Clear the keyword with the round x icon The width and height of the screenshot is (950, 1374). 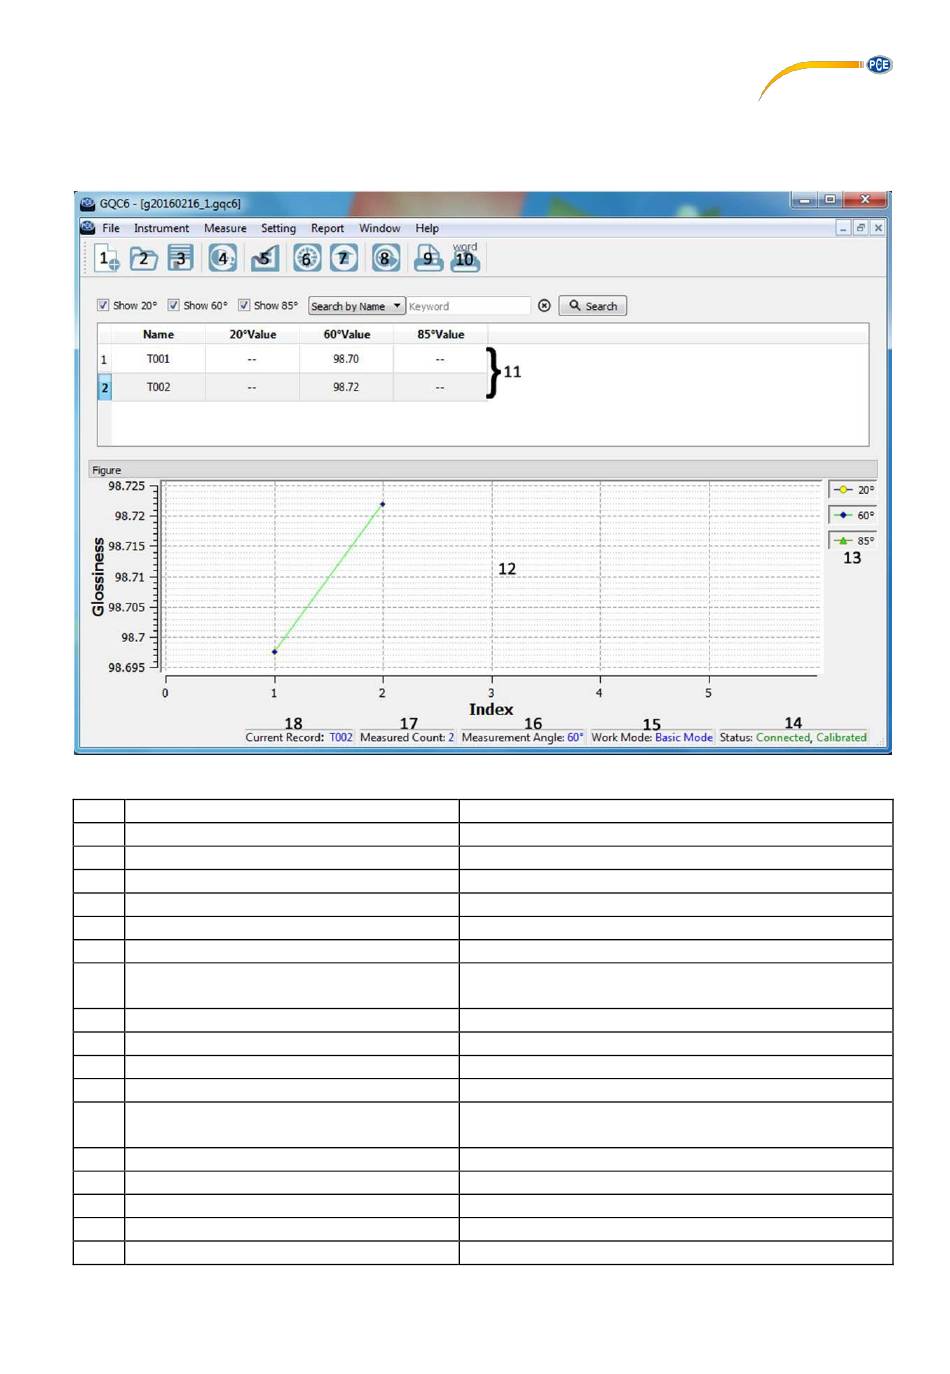[544, 306]
